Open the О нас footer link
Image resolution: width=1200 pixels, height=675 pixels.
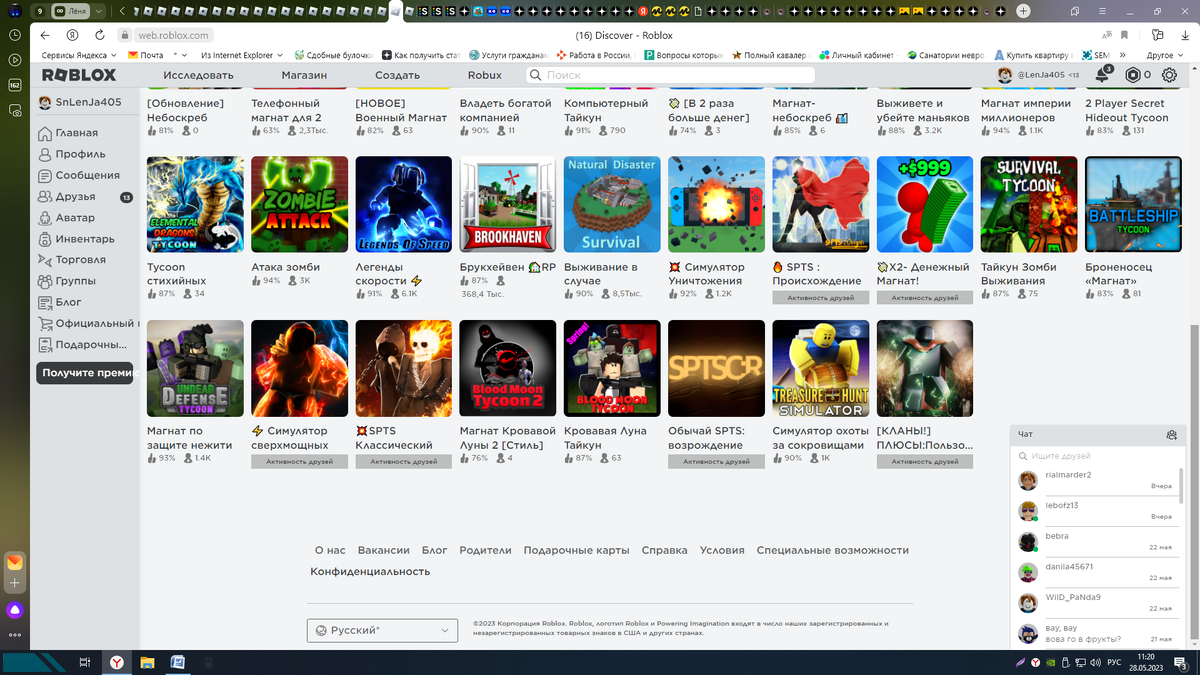click(x=330, y=550)
